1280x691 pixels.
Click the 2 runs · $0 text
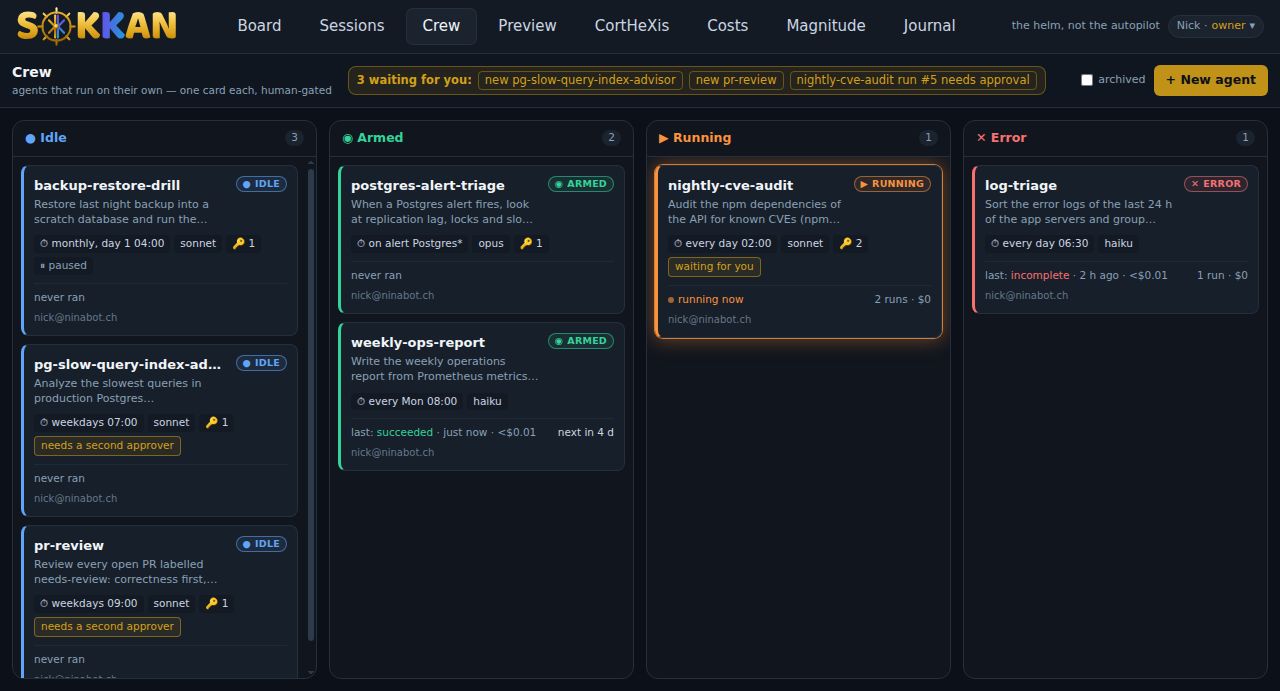click(x=902, y=299)
